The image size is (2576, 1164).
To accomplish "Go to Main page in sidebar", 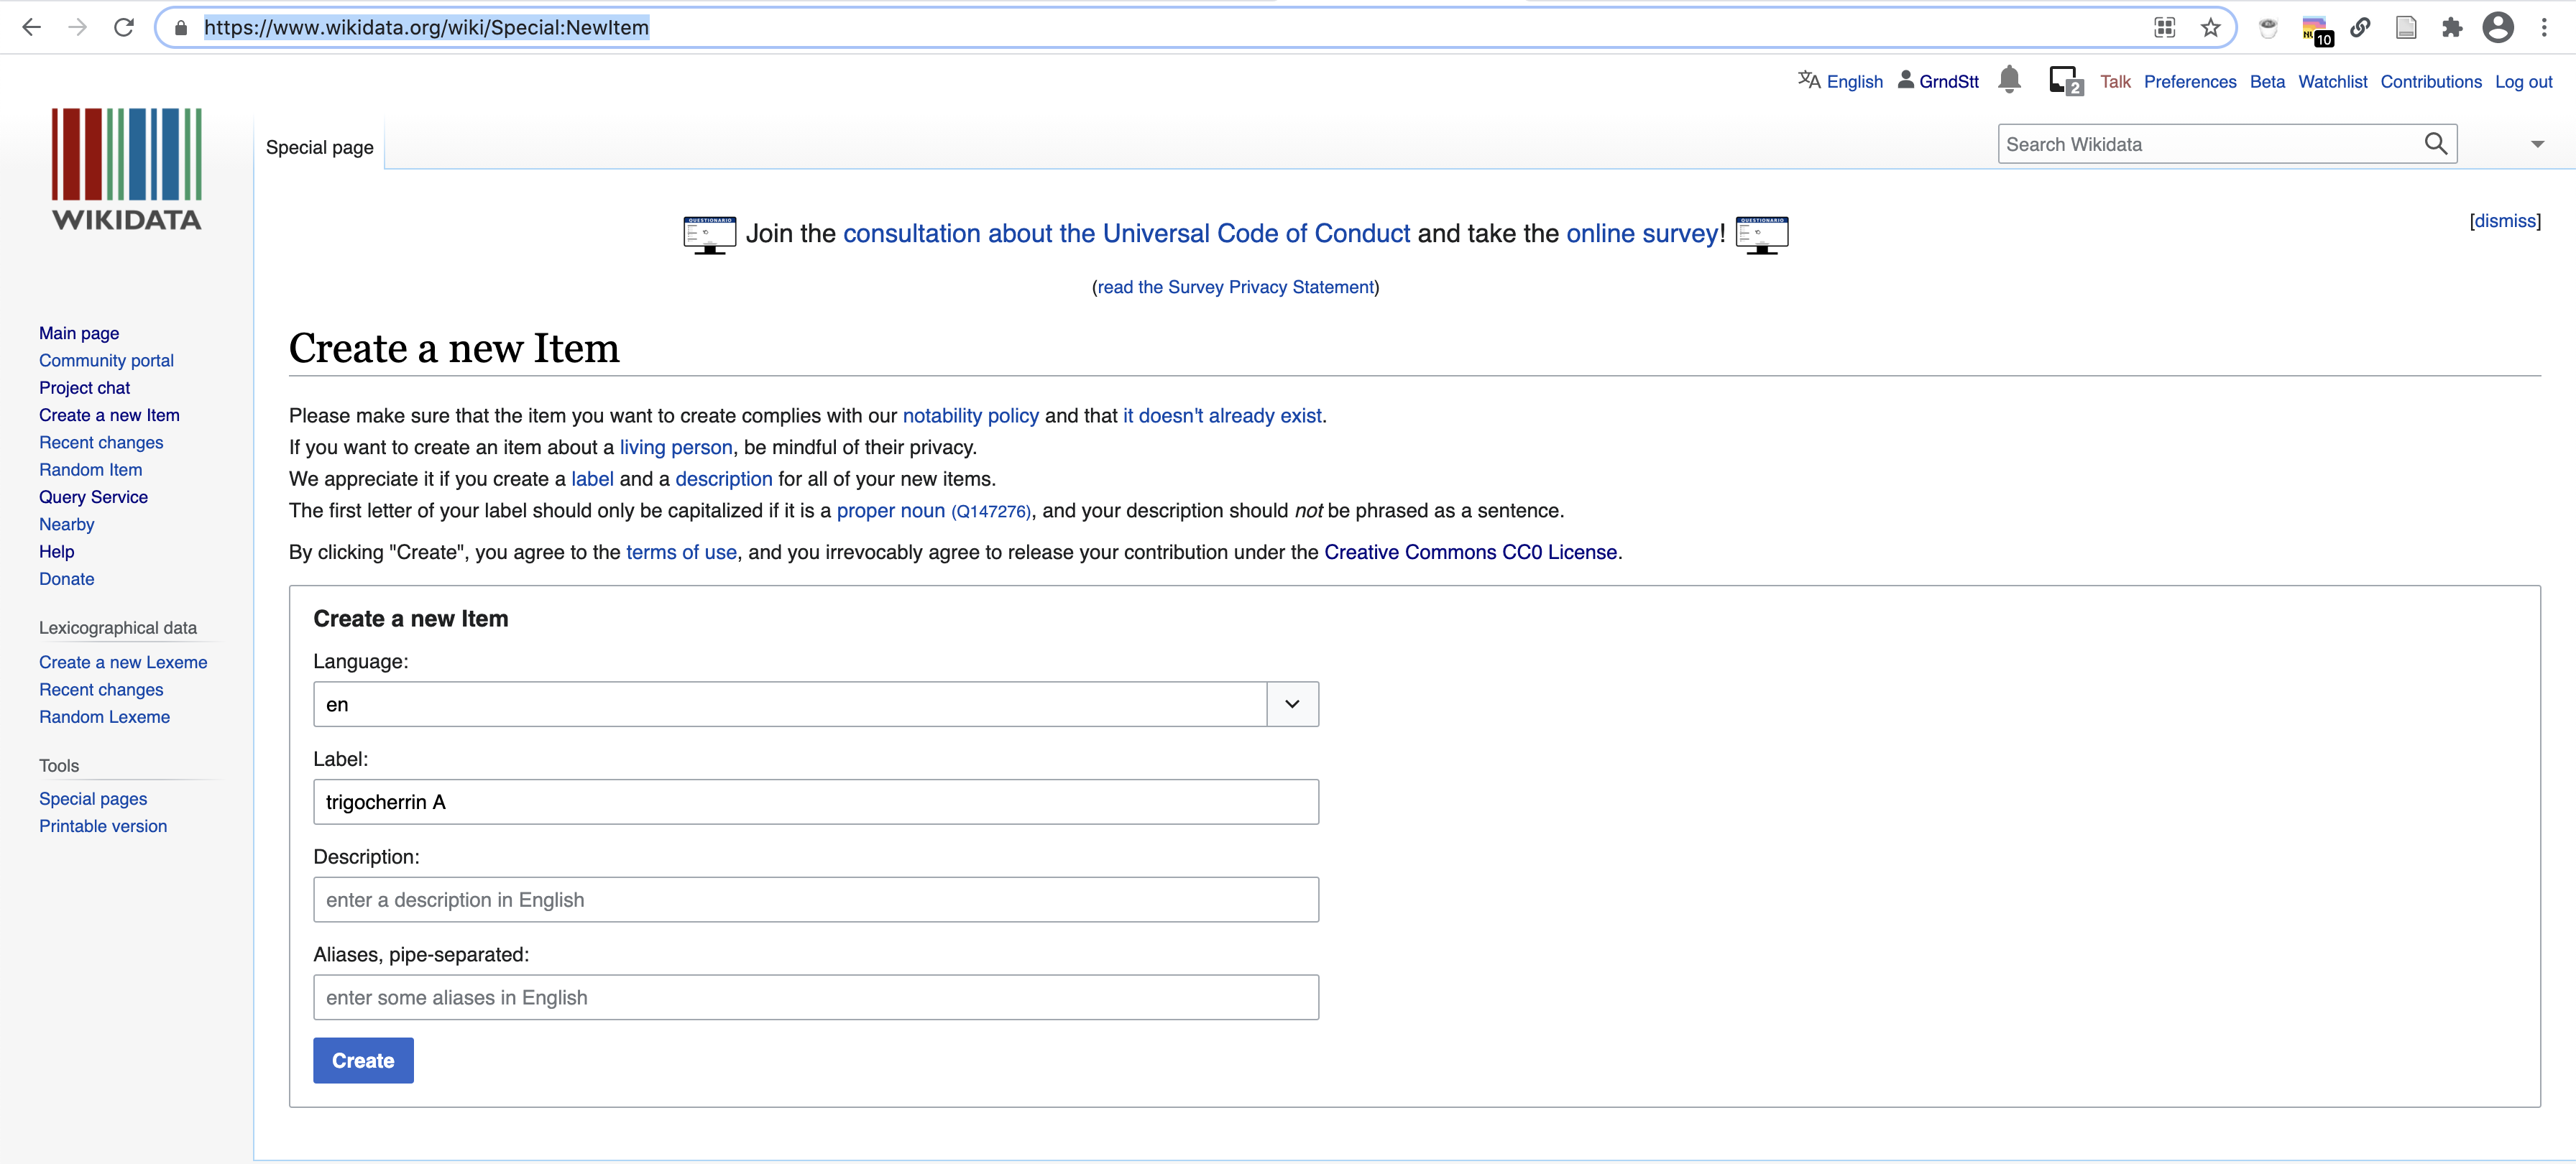I will click(79, 333).
